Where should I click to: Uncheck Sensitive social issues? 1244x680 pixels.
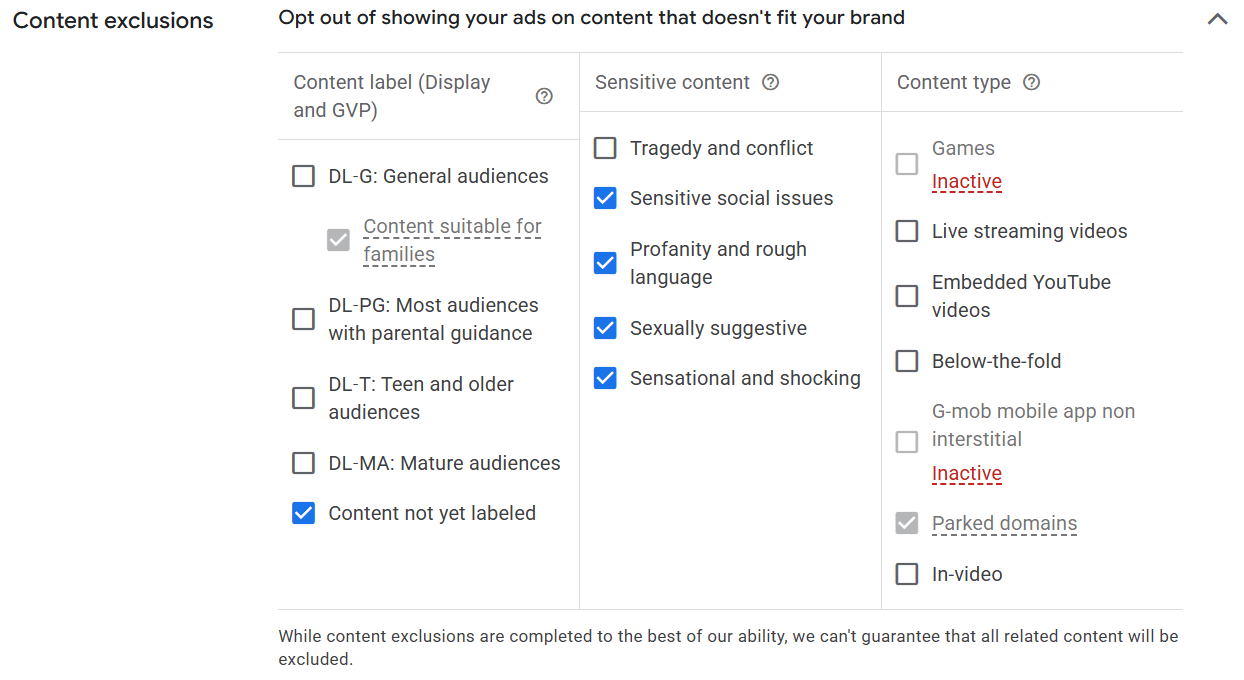pos(605,198)
